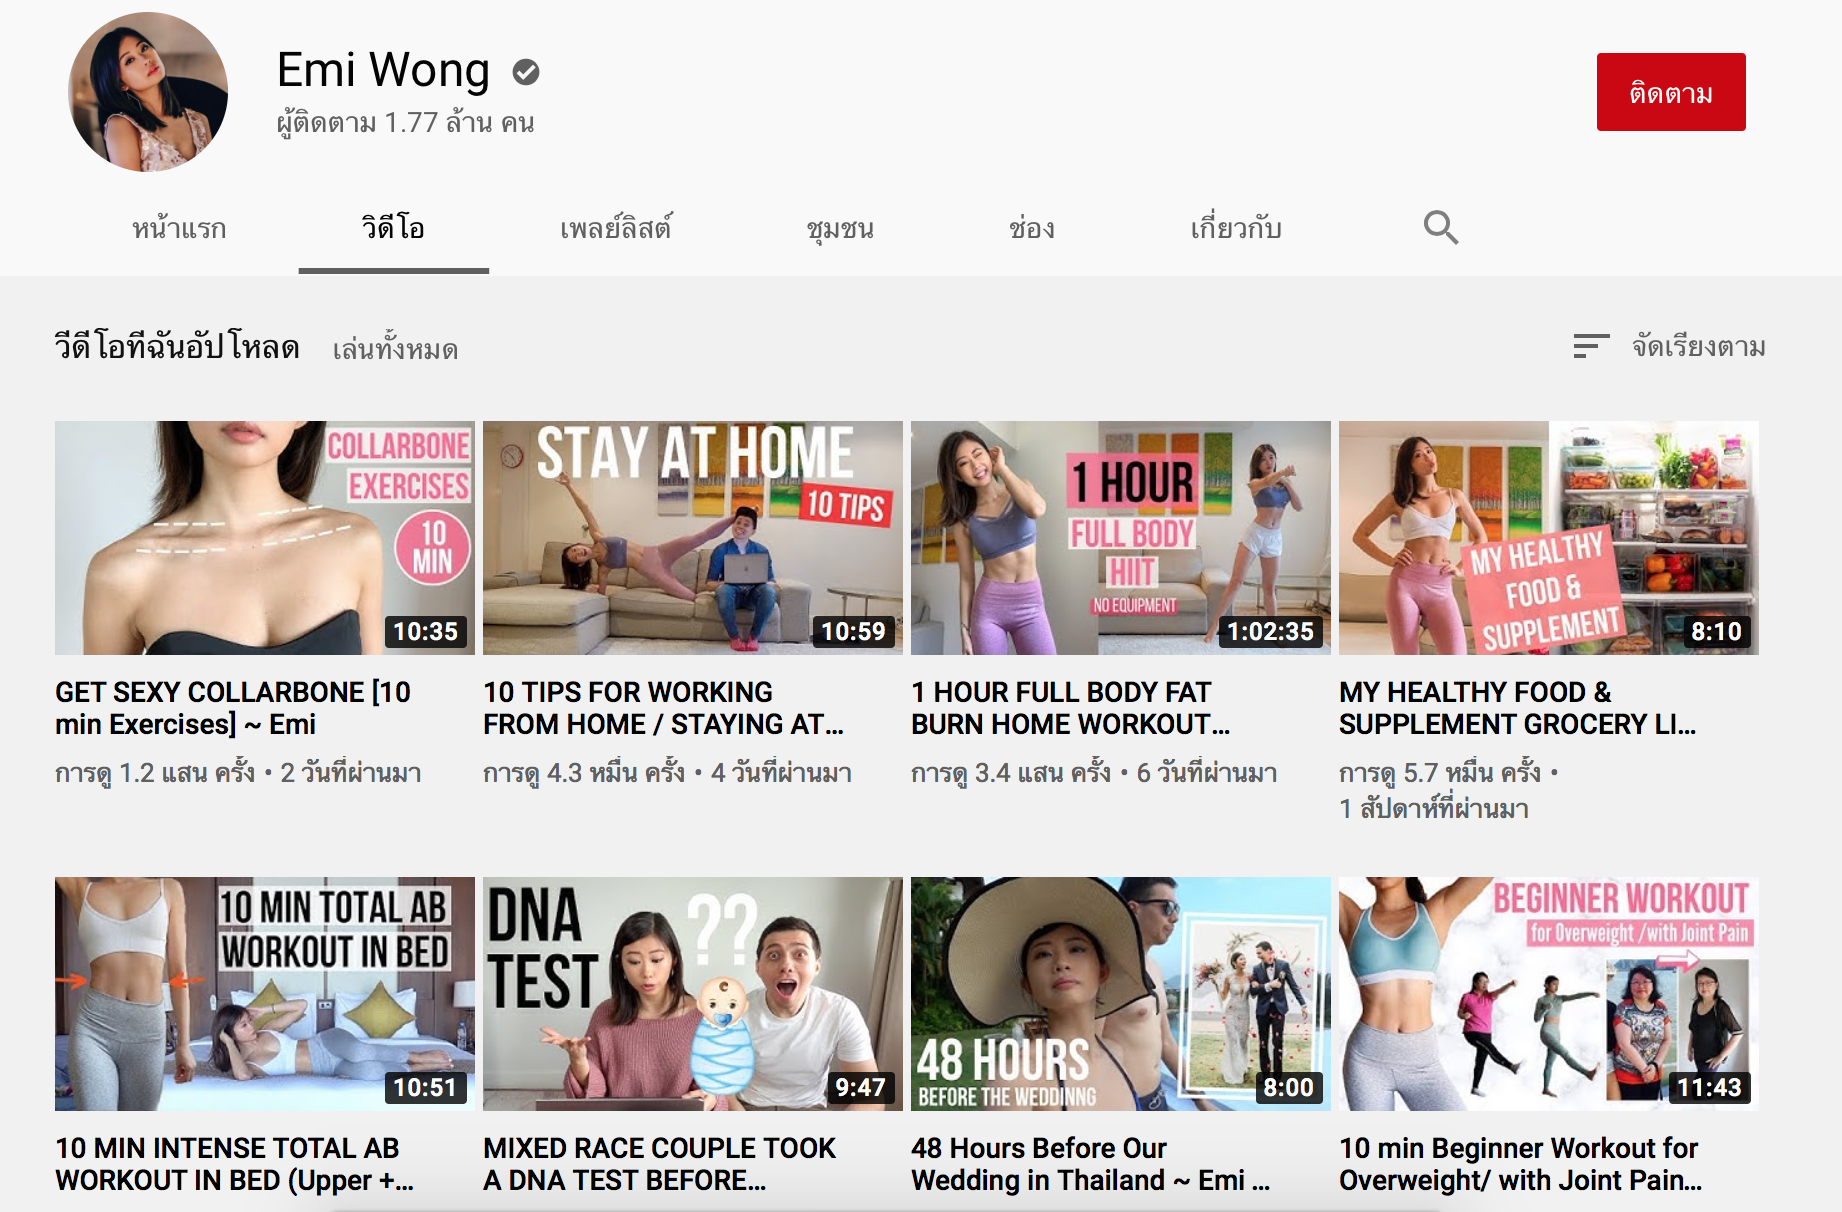The width and height of the screenshot is (1842, 1212).
Task: Click the verified checkmark badge beside Emi Wong
Action: click(x=526, y=72)
